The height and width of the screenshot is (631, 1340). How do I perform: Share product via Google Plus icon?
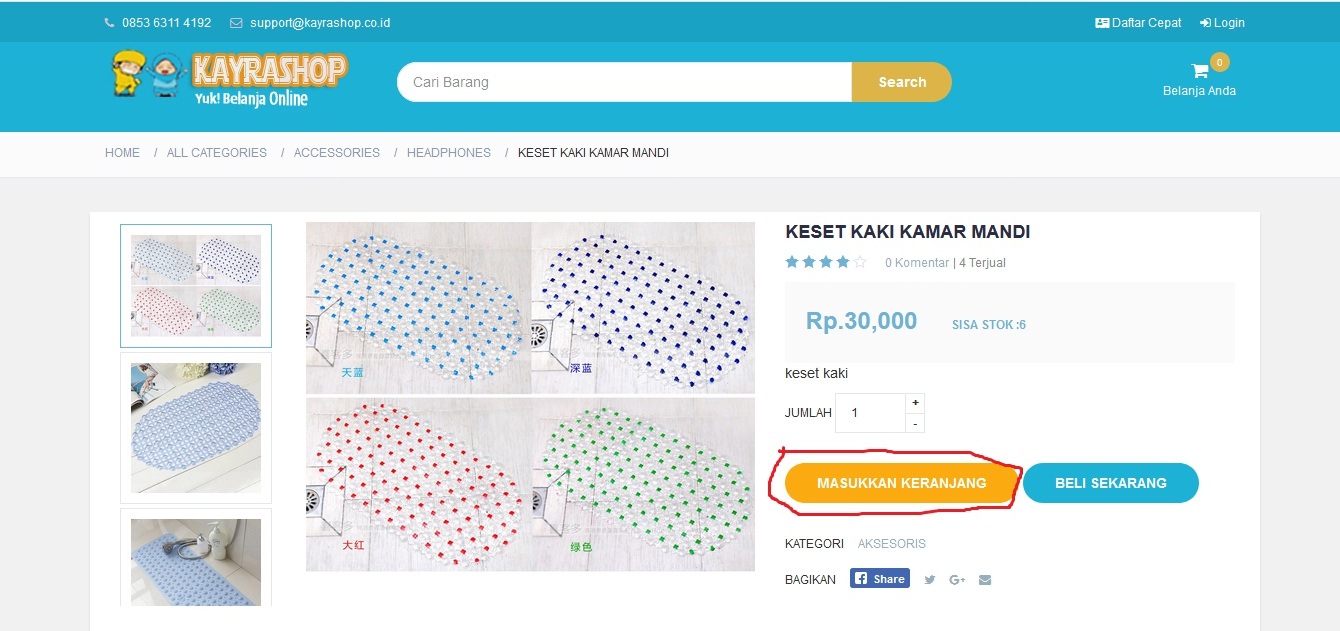[x=957, y=580]
